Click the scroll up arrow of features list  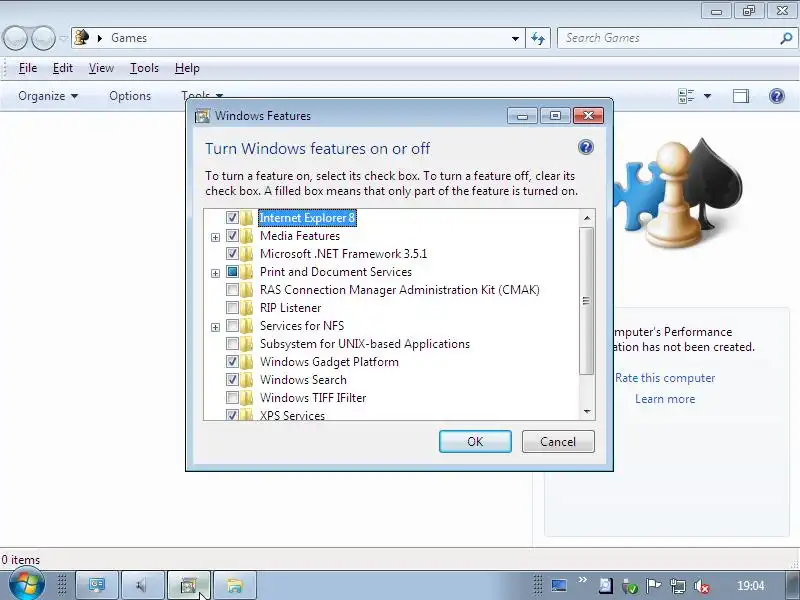(x=587, y=218)
